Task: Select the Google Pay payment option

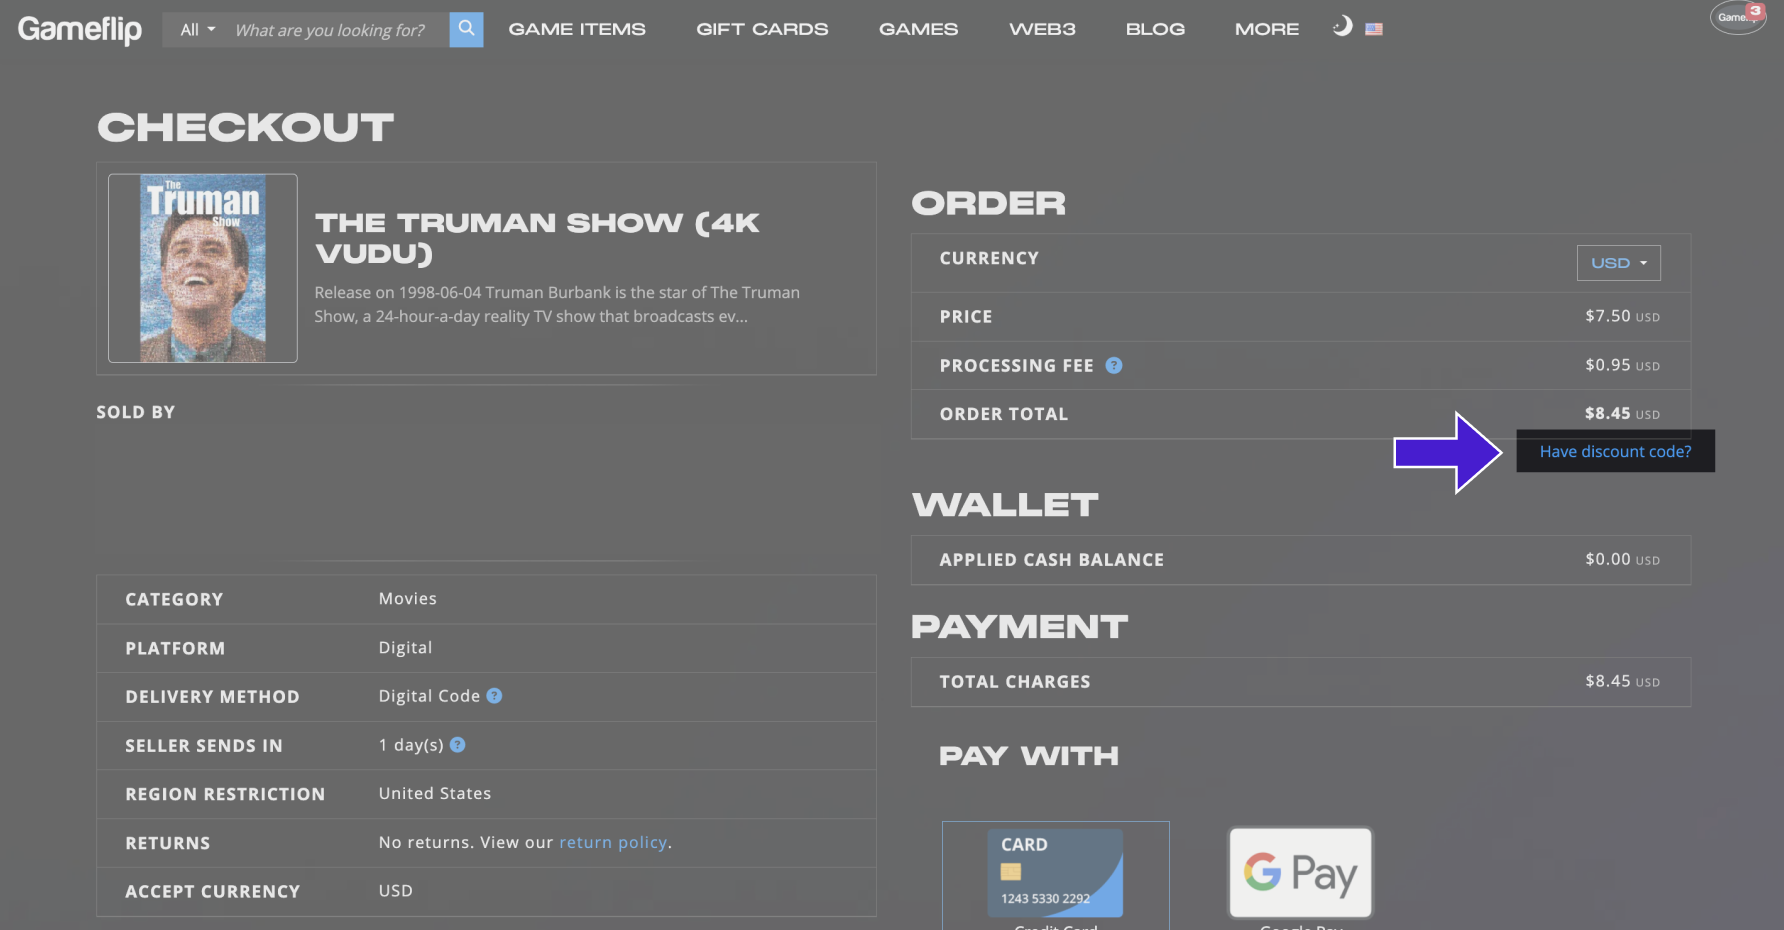Action: 1300,873
